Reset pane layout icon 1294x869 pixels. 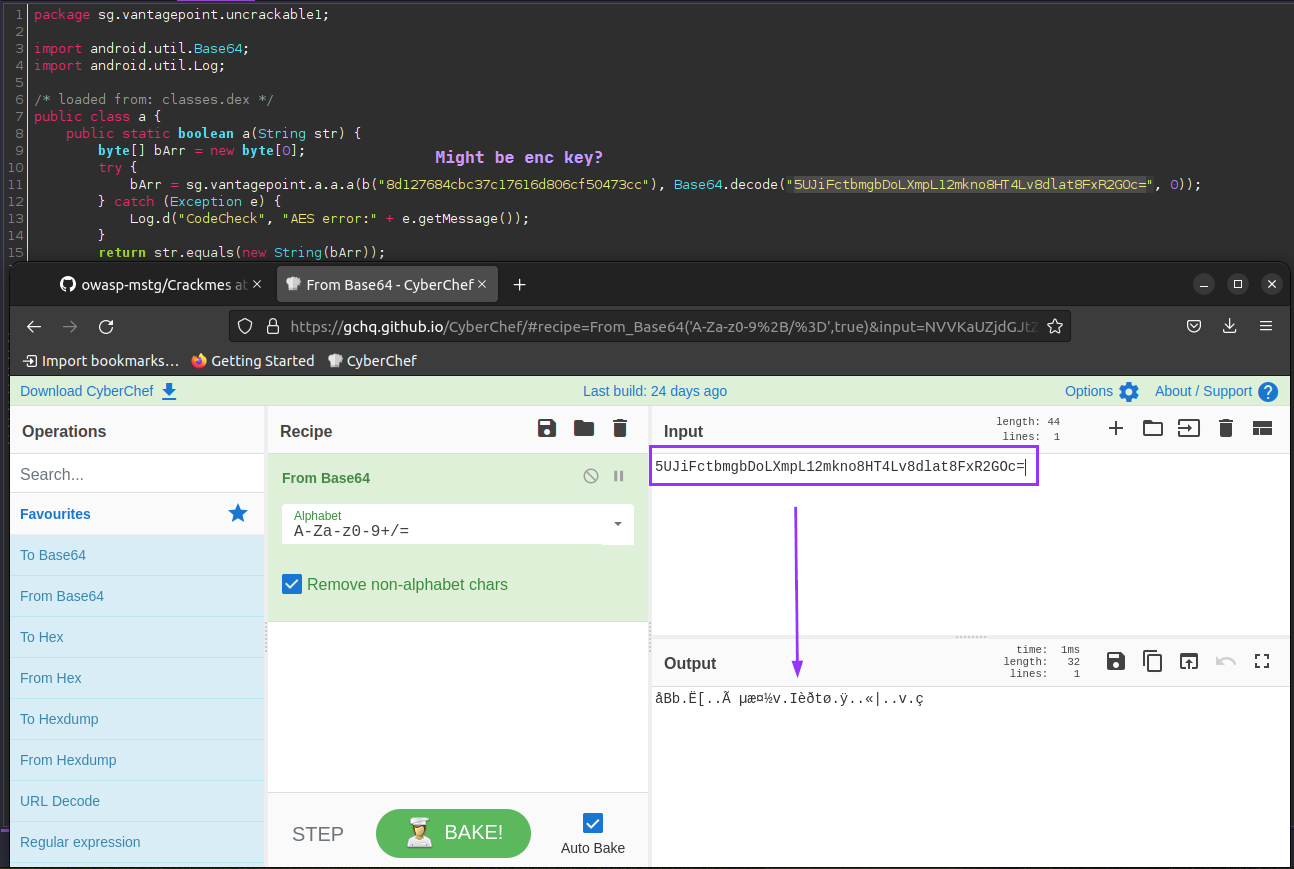click(x=1262, y=429)
